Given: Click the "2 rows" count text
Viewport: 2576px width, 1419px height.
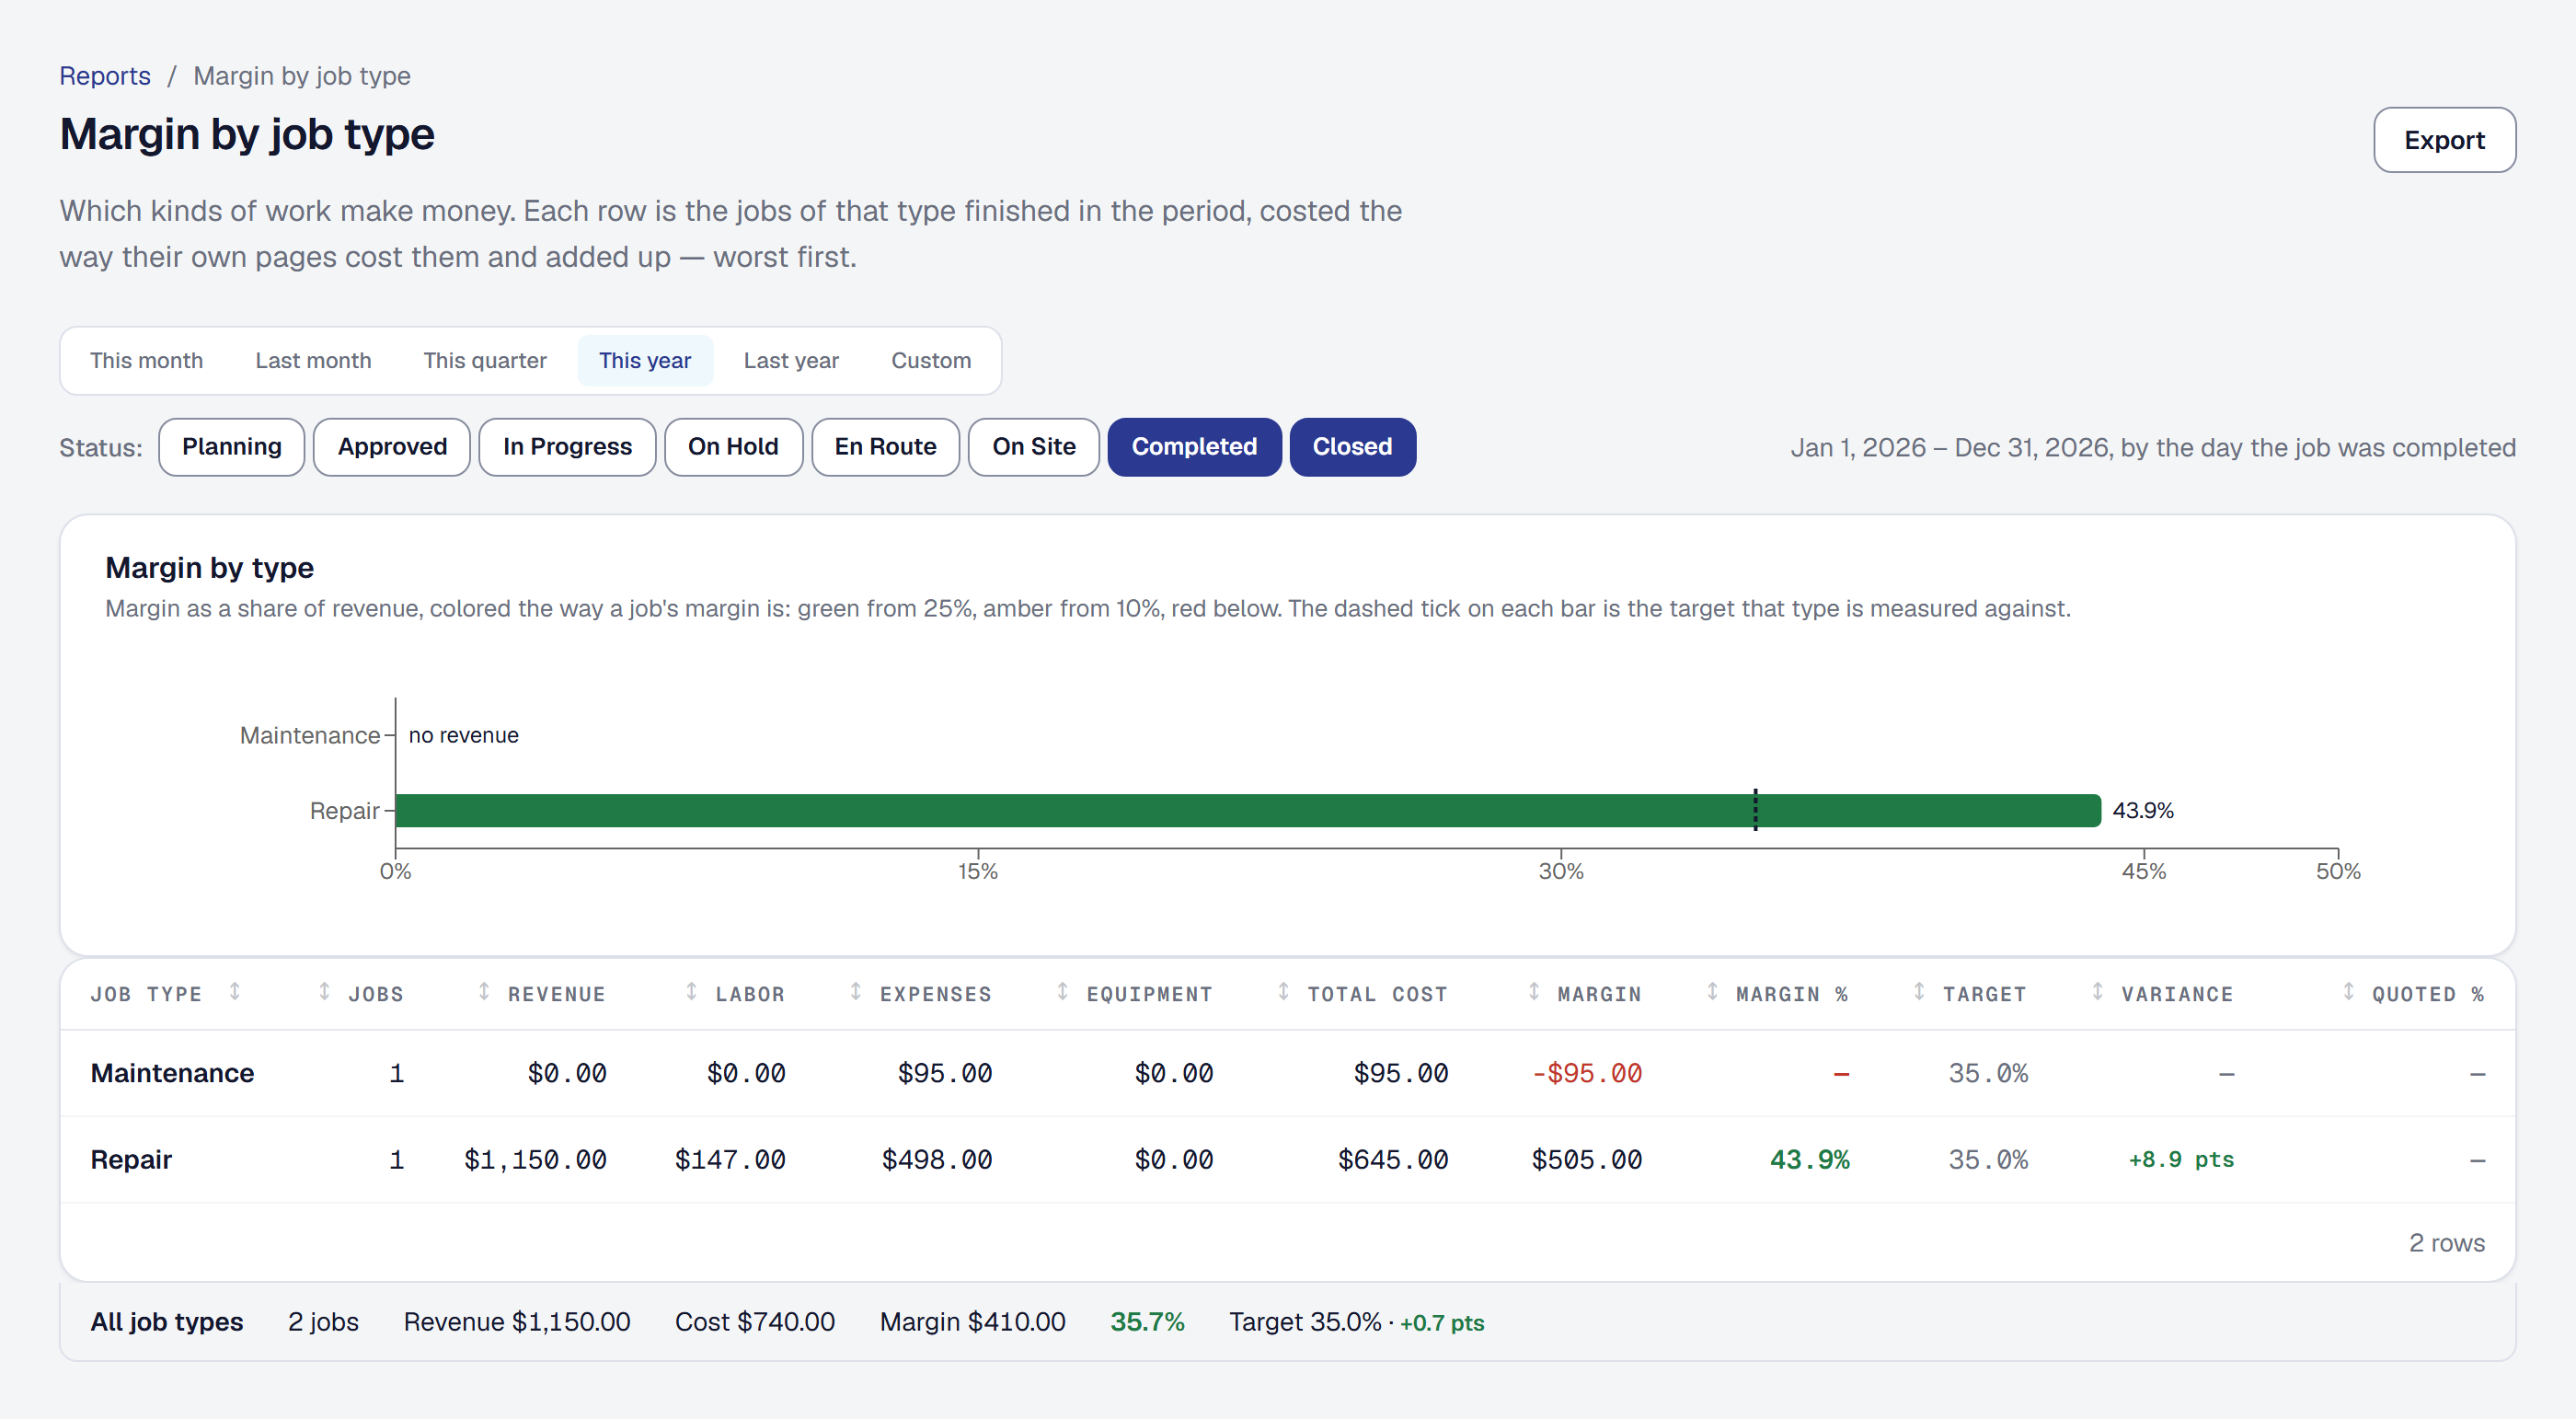Looking at the screenshot, I should (2446, 1243).
